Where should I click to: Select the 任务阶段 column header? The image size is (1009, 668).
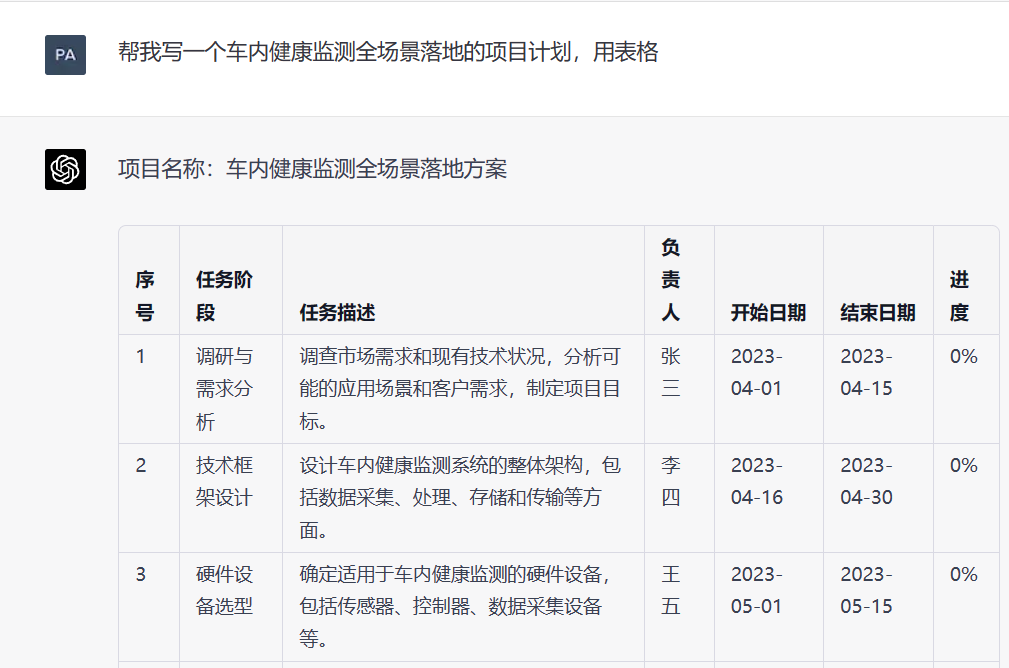click(x=224, y=296)
